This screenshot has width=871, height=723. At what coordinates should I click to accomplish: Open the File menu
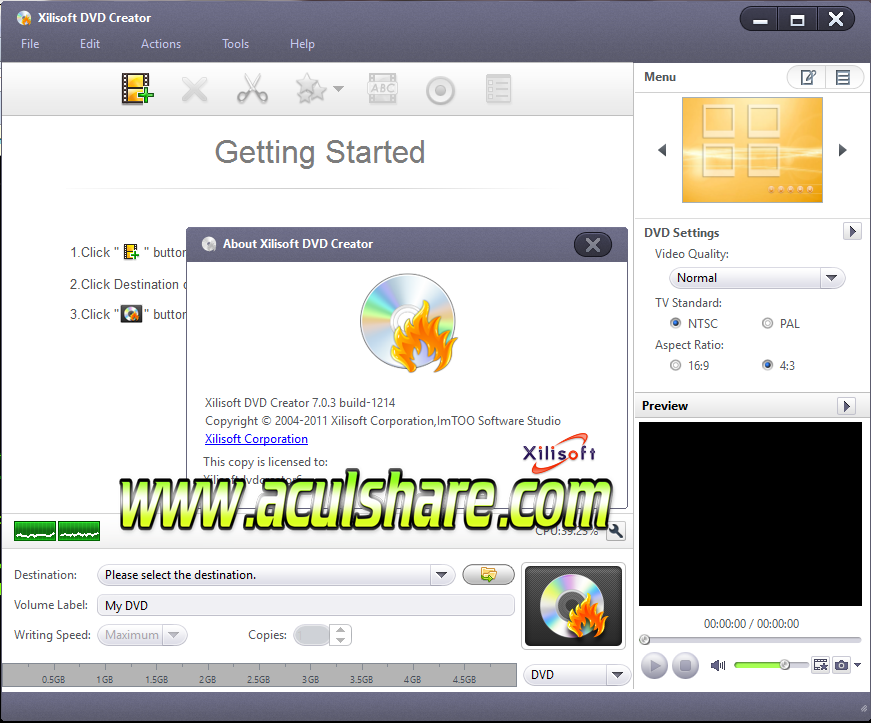tap(30, 44)
